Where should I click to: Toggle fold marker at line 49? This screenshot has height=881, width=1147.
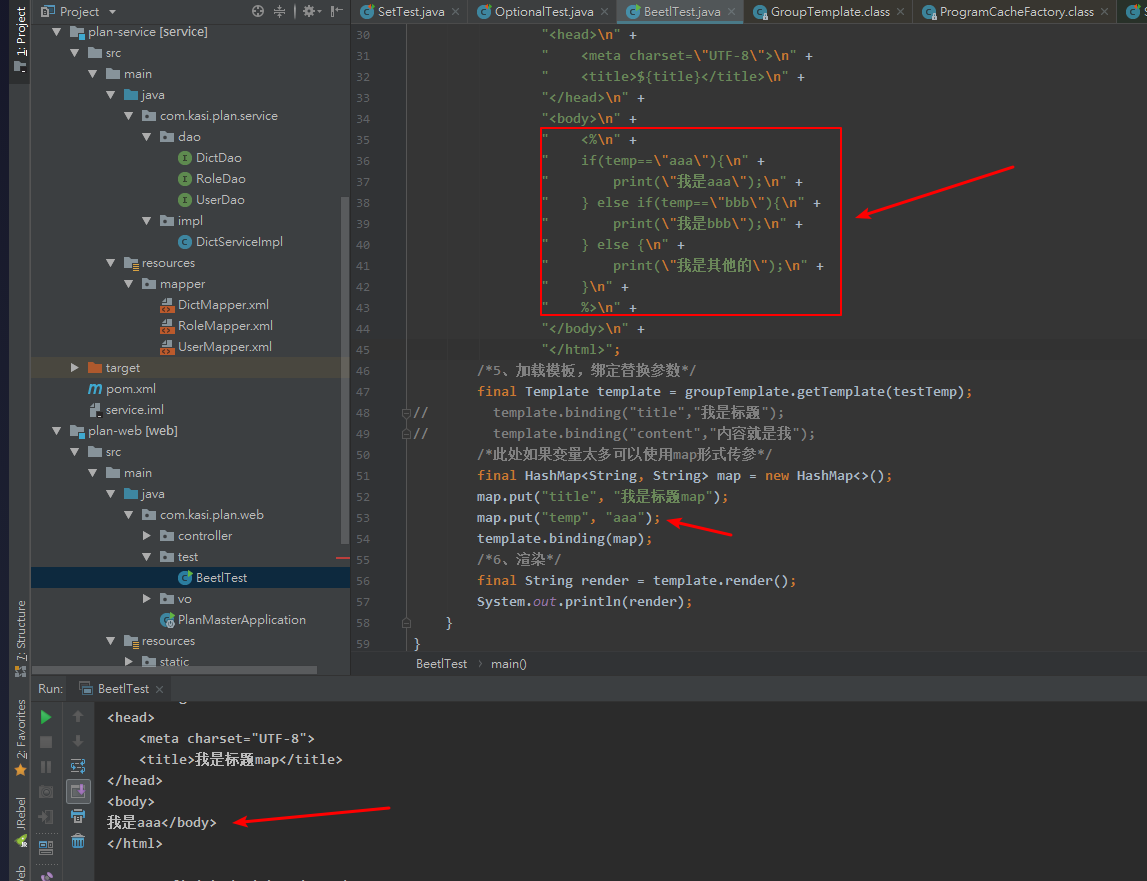[406, 434]
